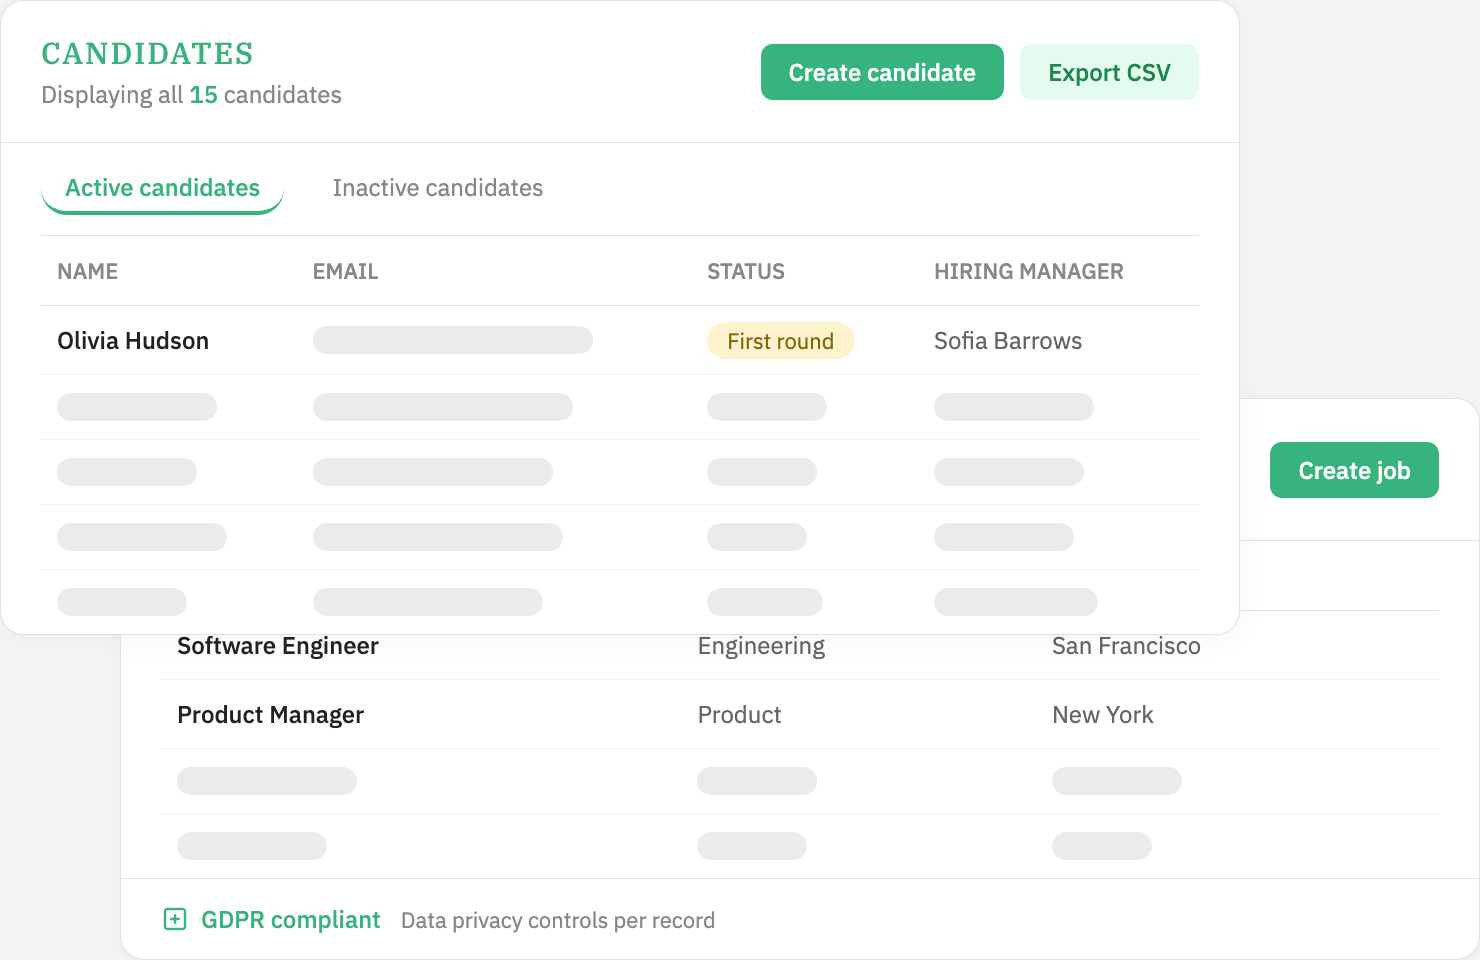Select the Software Engineer job row
Image resolution: width=1480 pixels, height=960 pixels.
pos(278,645)
